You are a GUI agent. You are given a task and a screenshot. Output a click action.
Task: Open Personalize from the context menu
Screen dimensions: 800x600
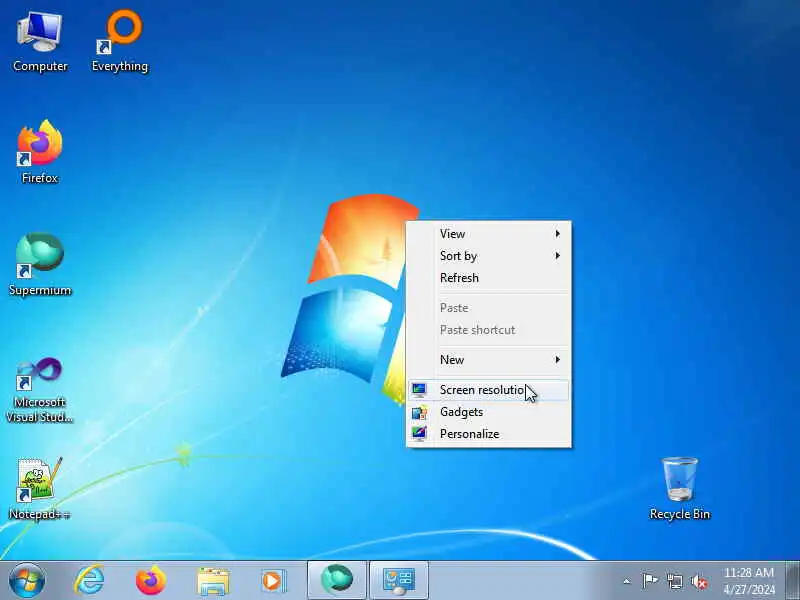(x=488, y=434)
